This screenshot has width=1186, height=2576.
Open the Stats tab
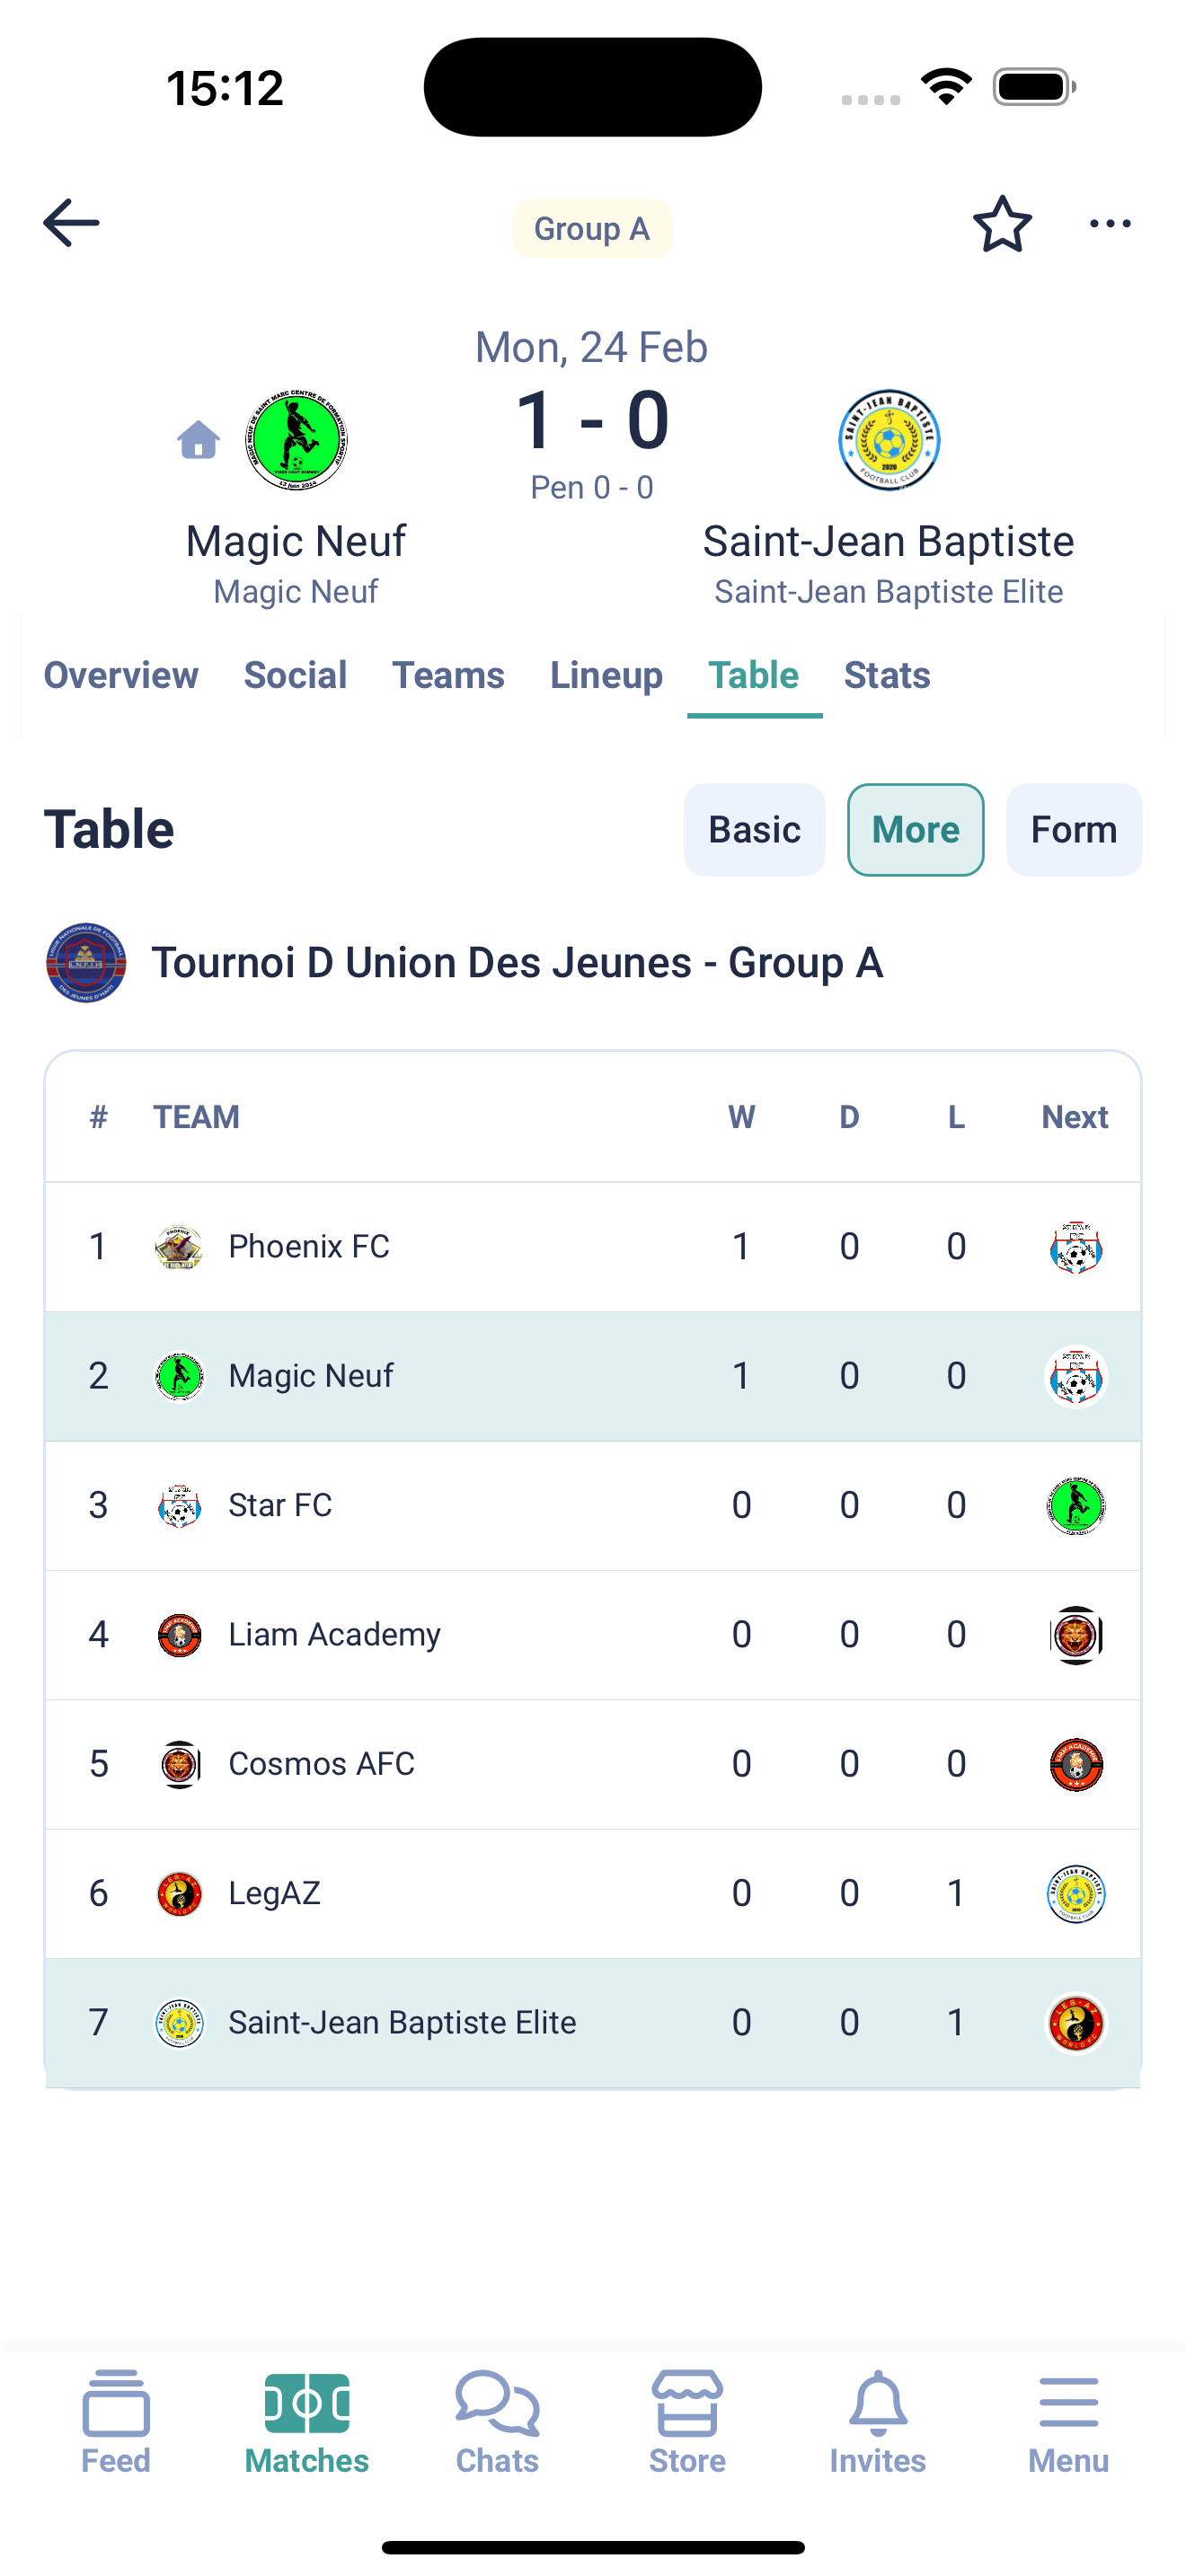coord(887,676)
